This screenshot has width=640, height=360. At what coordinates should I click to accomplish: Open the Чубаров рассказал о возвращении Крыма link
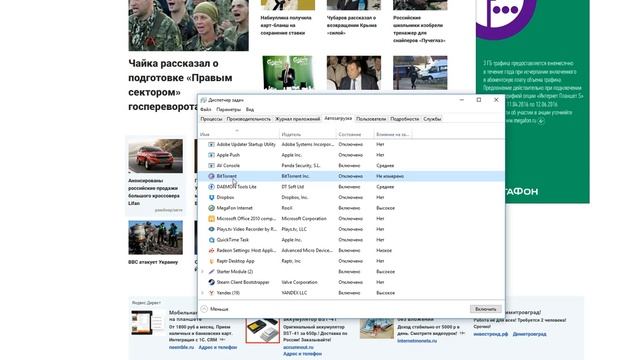click(x=352, y=25)
